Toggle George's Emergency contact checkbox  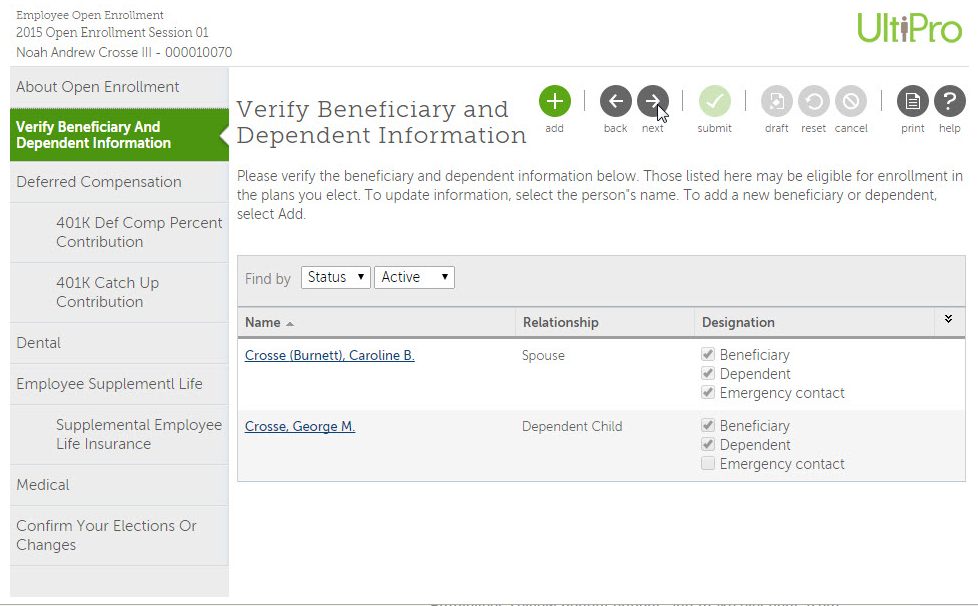(708, 464)
